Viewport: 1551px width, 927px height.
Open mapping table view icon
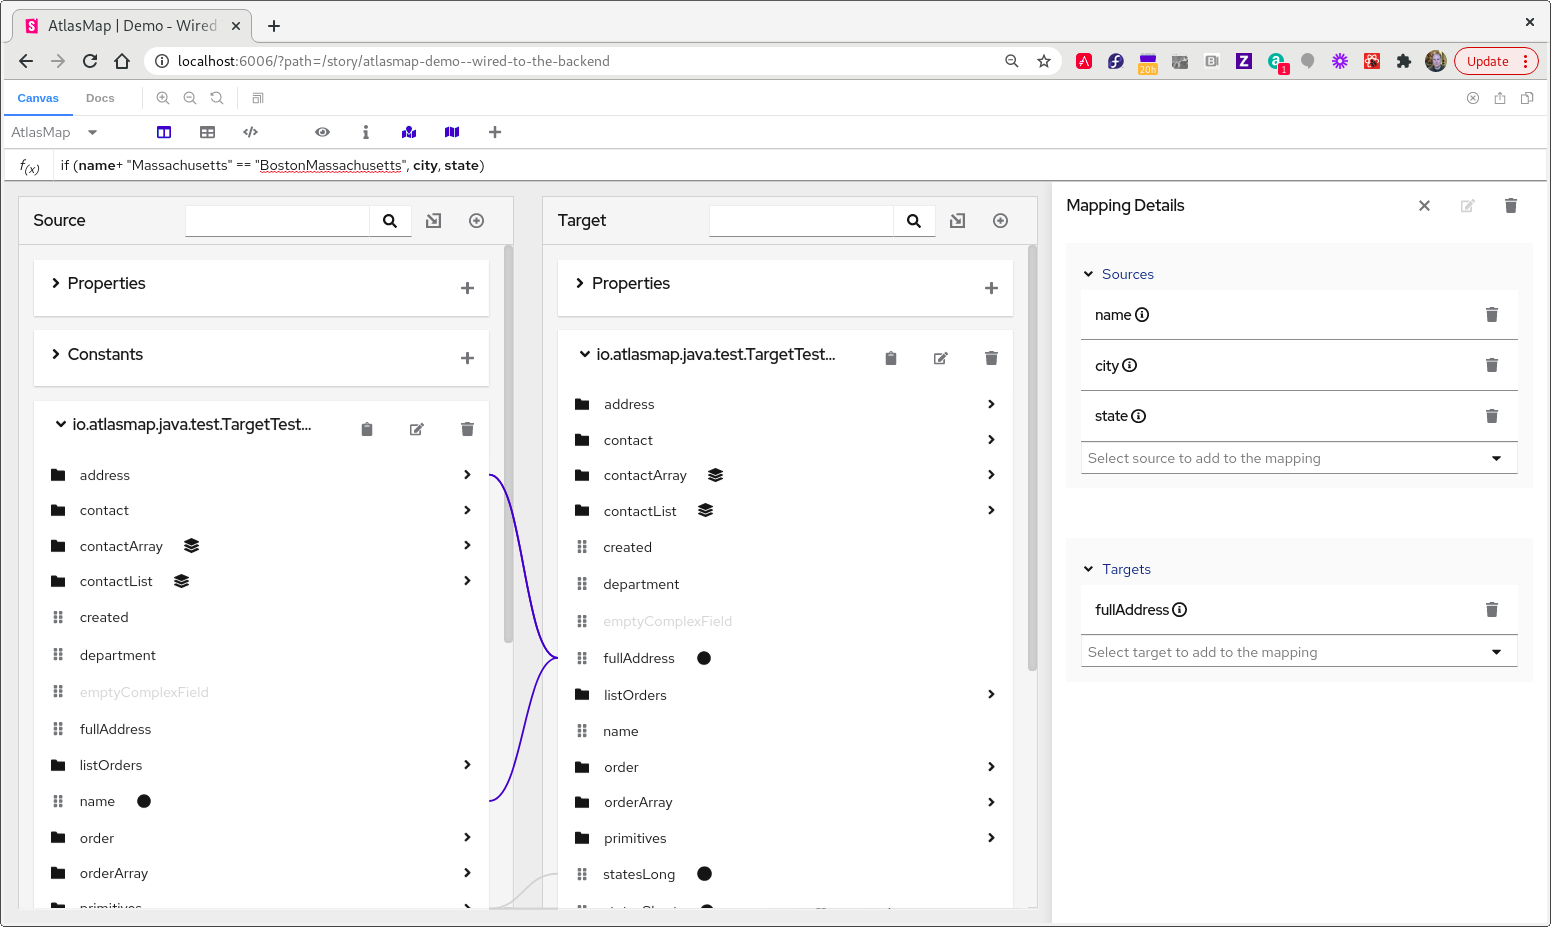207,132
